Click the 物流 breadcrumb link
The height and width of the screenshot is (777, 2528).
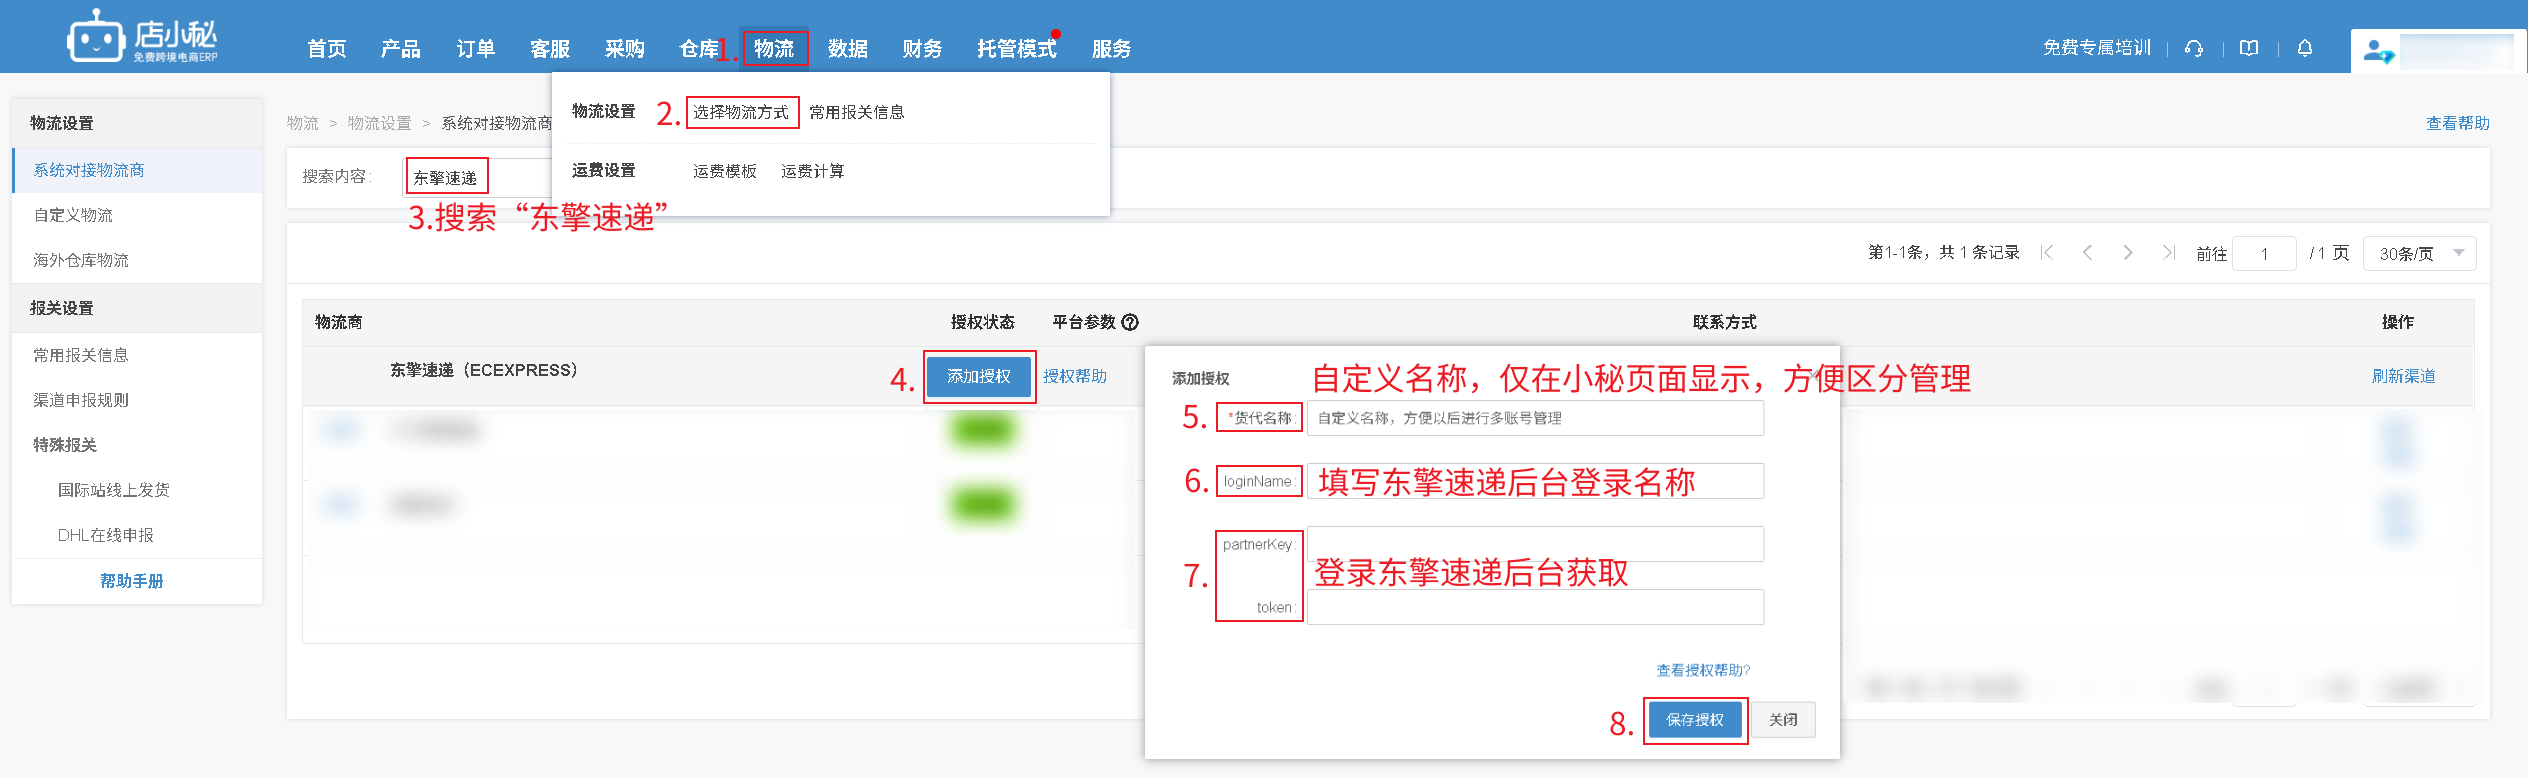click(x=303, y=123)
